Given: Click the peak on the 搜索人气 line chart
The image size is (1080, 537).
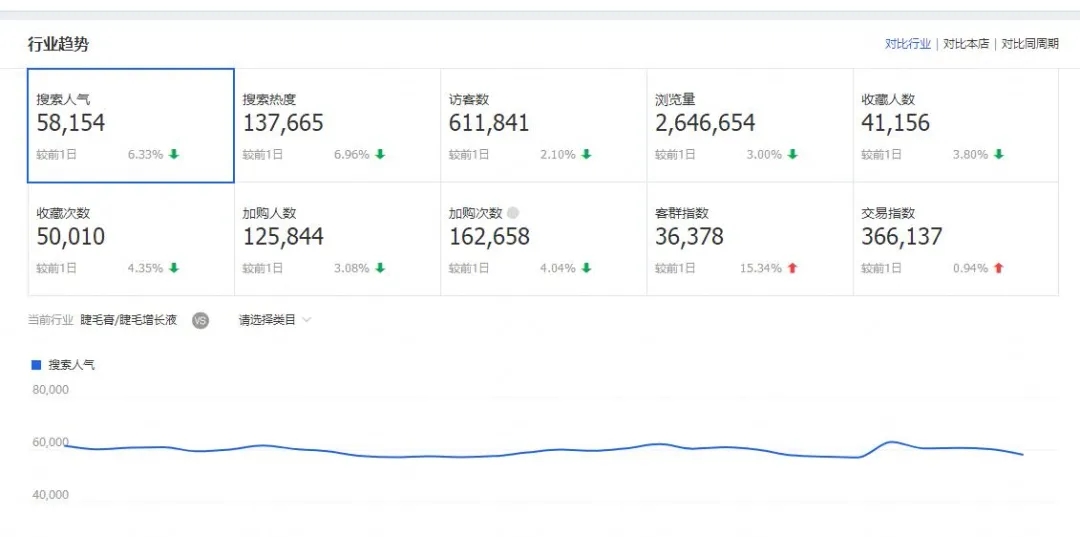Looking at the screenshot, I should pyautogui.click(x=891, y=441).
